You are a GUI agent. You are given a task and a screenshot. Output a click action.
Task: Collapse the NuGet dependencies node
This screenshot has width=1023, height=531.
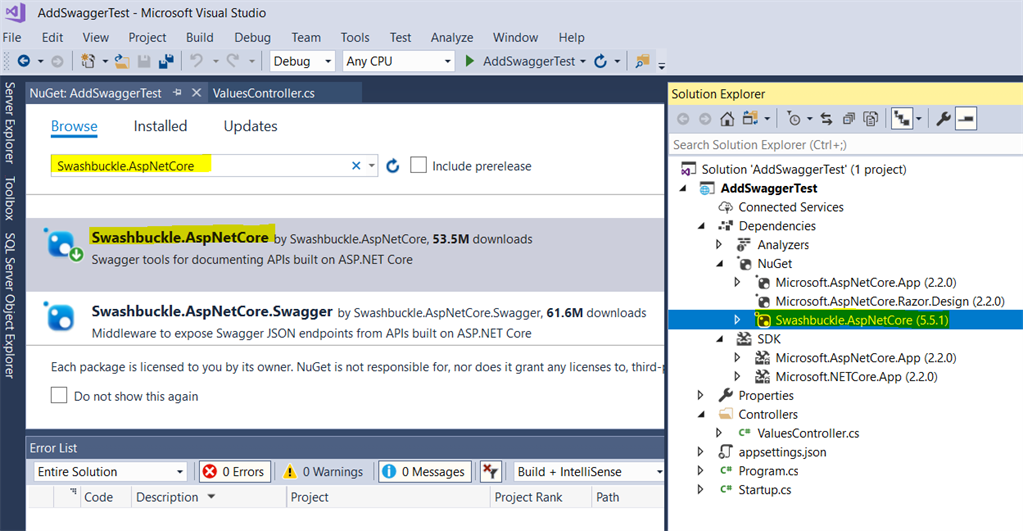(720, 264)
